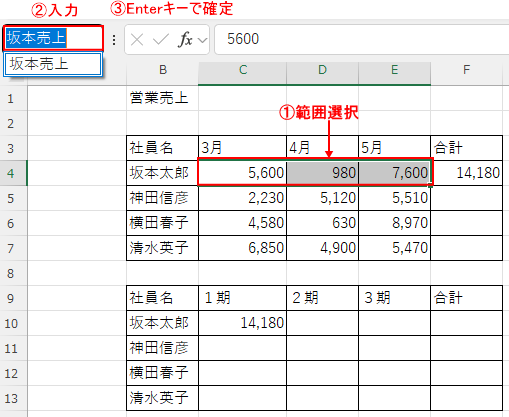Select row 9 header
The image size is (509, 417).
pos(13,298)
